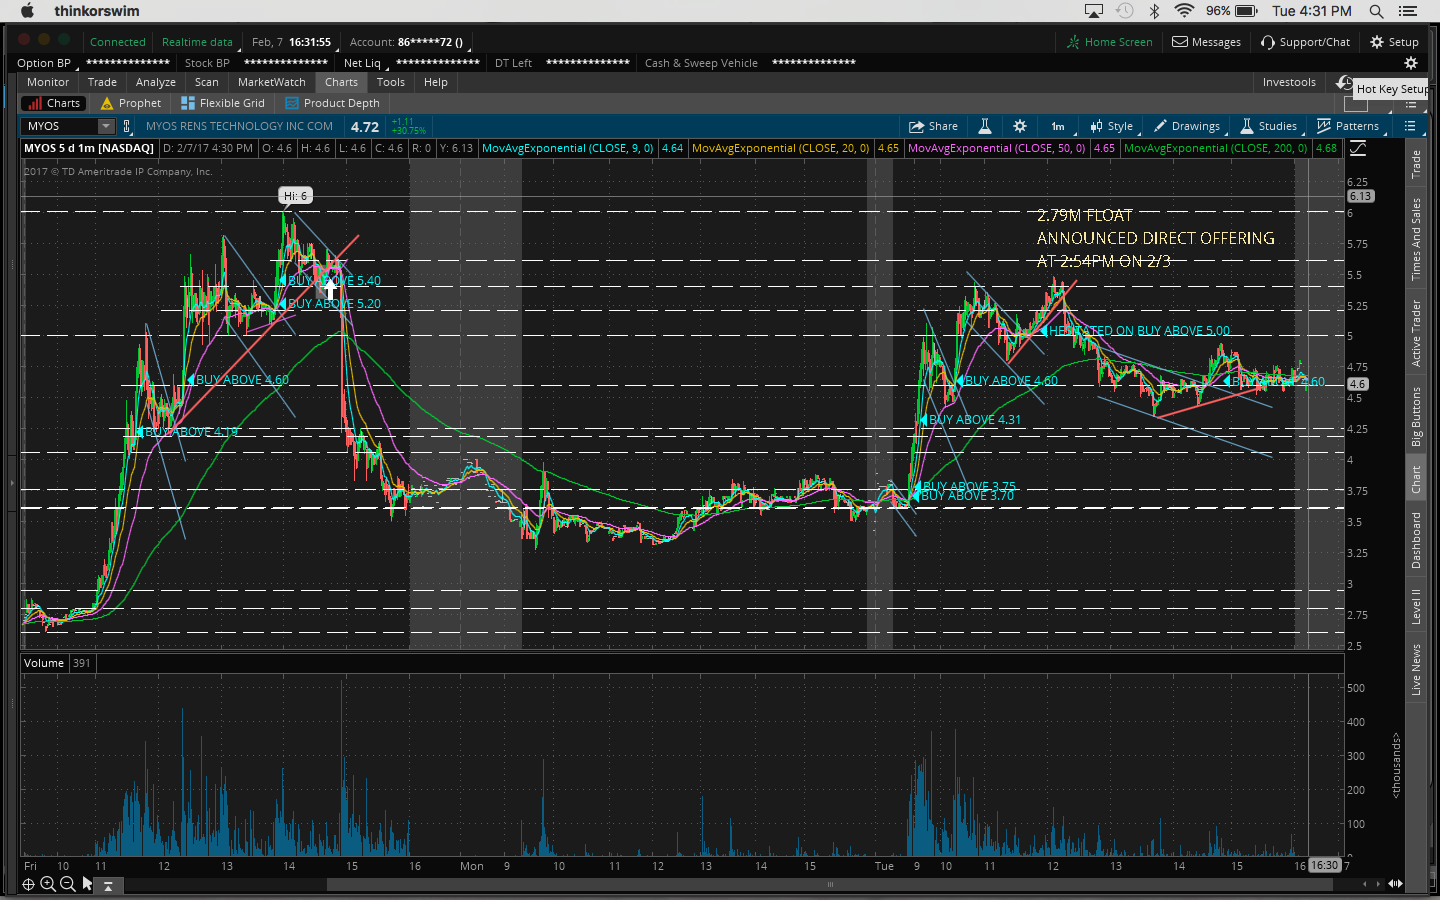Open the 1m timeframe selector
The image size is (1440, 900).
(1058, 126)
